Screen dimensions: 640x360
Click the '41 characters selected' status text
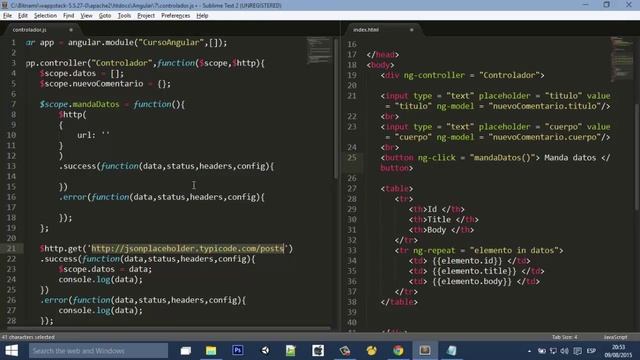28,337
